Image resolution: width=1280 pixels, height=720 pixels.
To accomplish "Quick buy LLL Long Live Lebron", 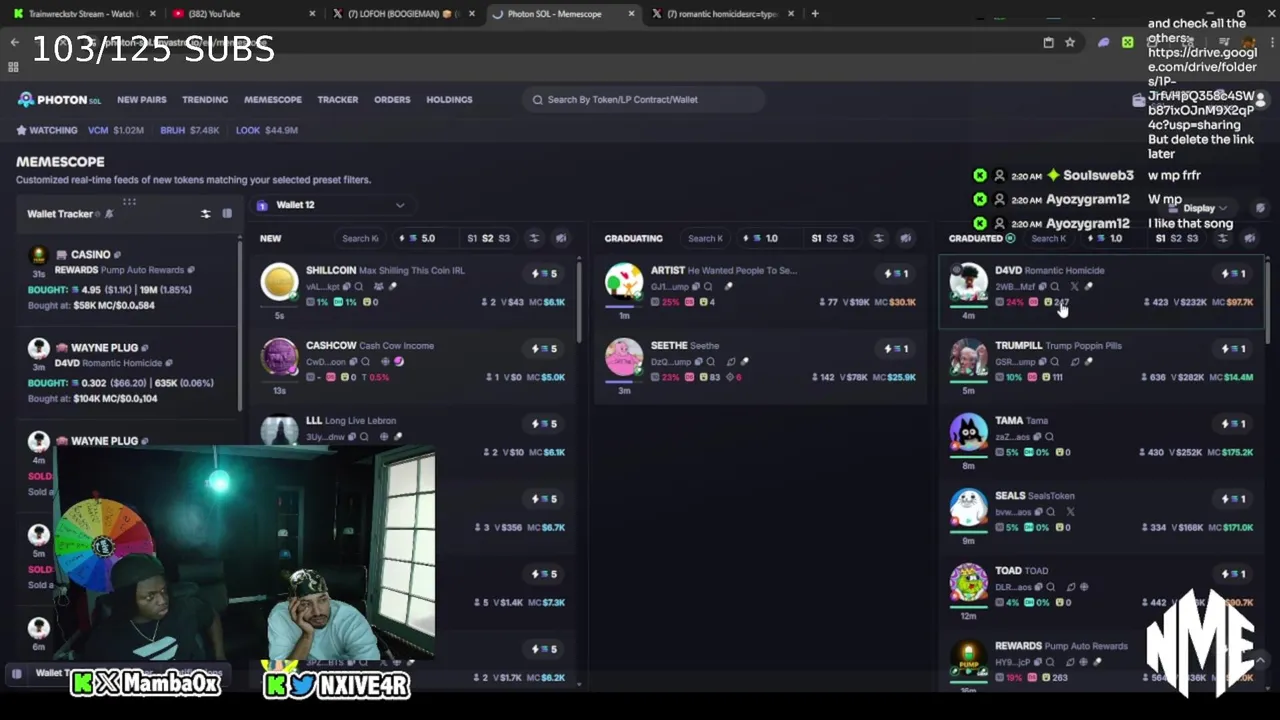I will [x=545, y=424].
